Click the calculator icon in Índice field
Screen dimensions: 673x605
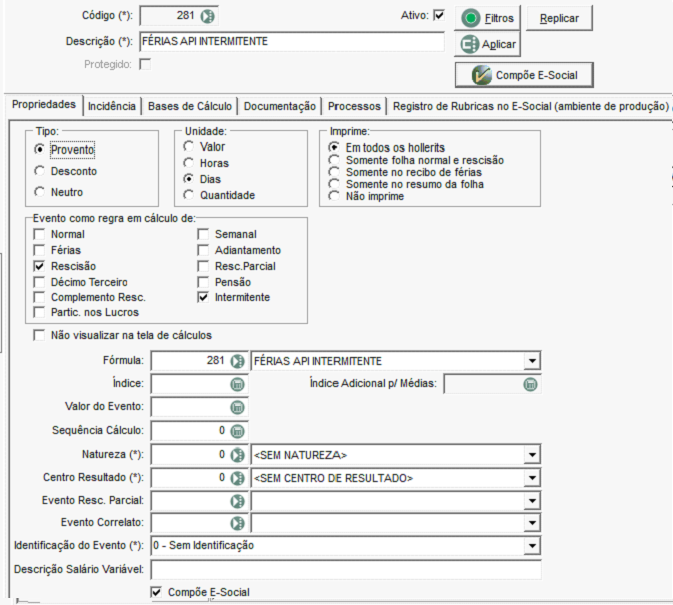[237, 384]
